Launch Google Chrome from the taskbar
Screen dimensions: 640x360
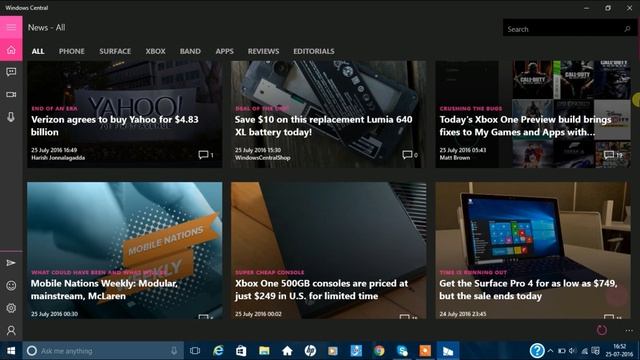[379, 351]
